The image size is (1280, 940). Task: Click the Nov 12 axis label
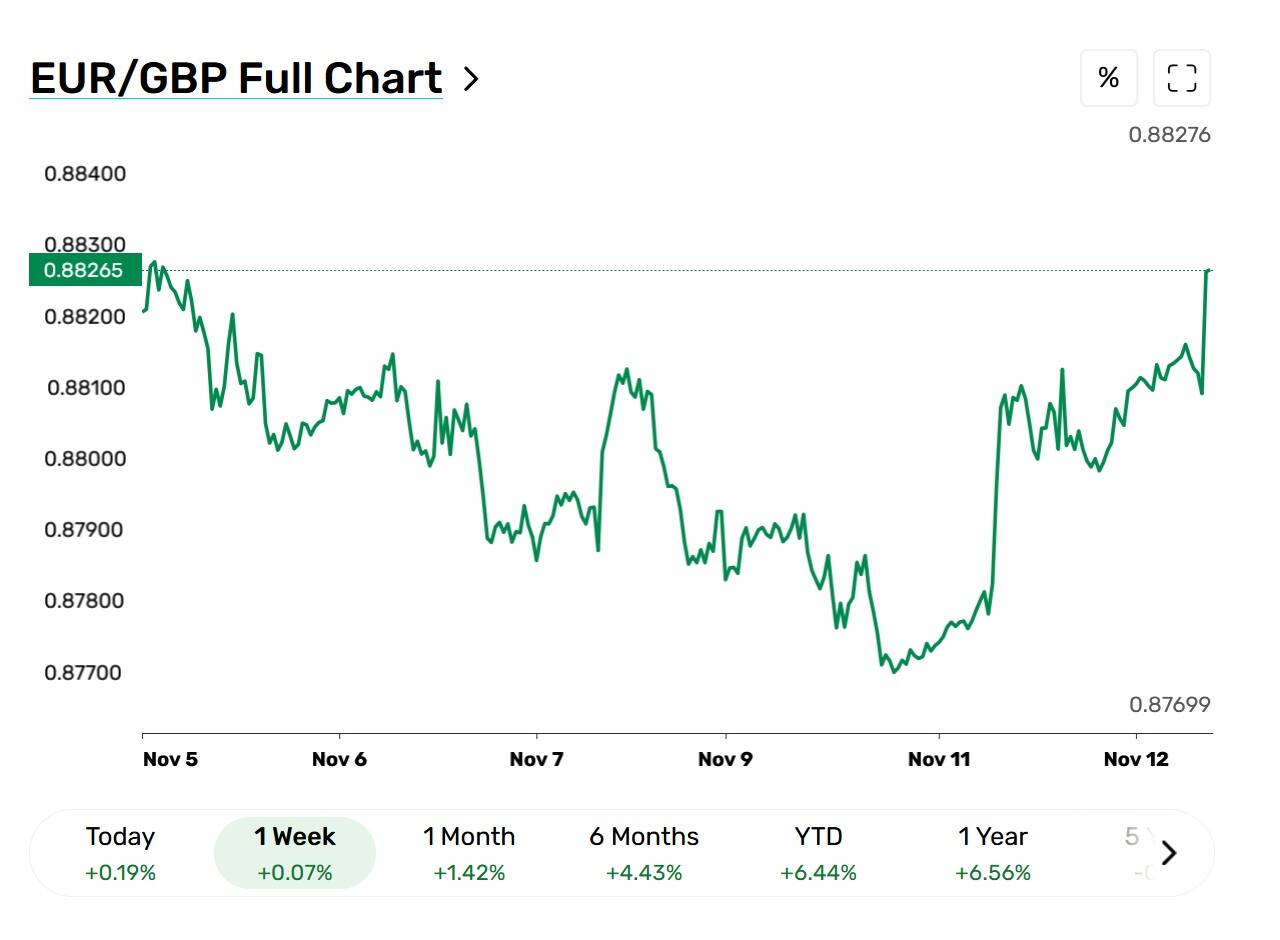click(x=1136, y=759)
